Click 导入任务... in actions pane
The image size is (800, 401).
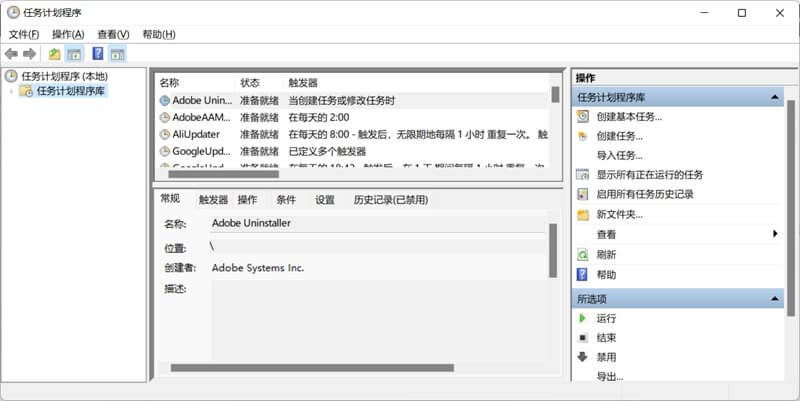pos(619,156)
